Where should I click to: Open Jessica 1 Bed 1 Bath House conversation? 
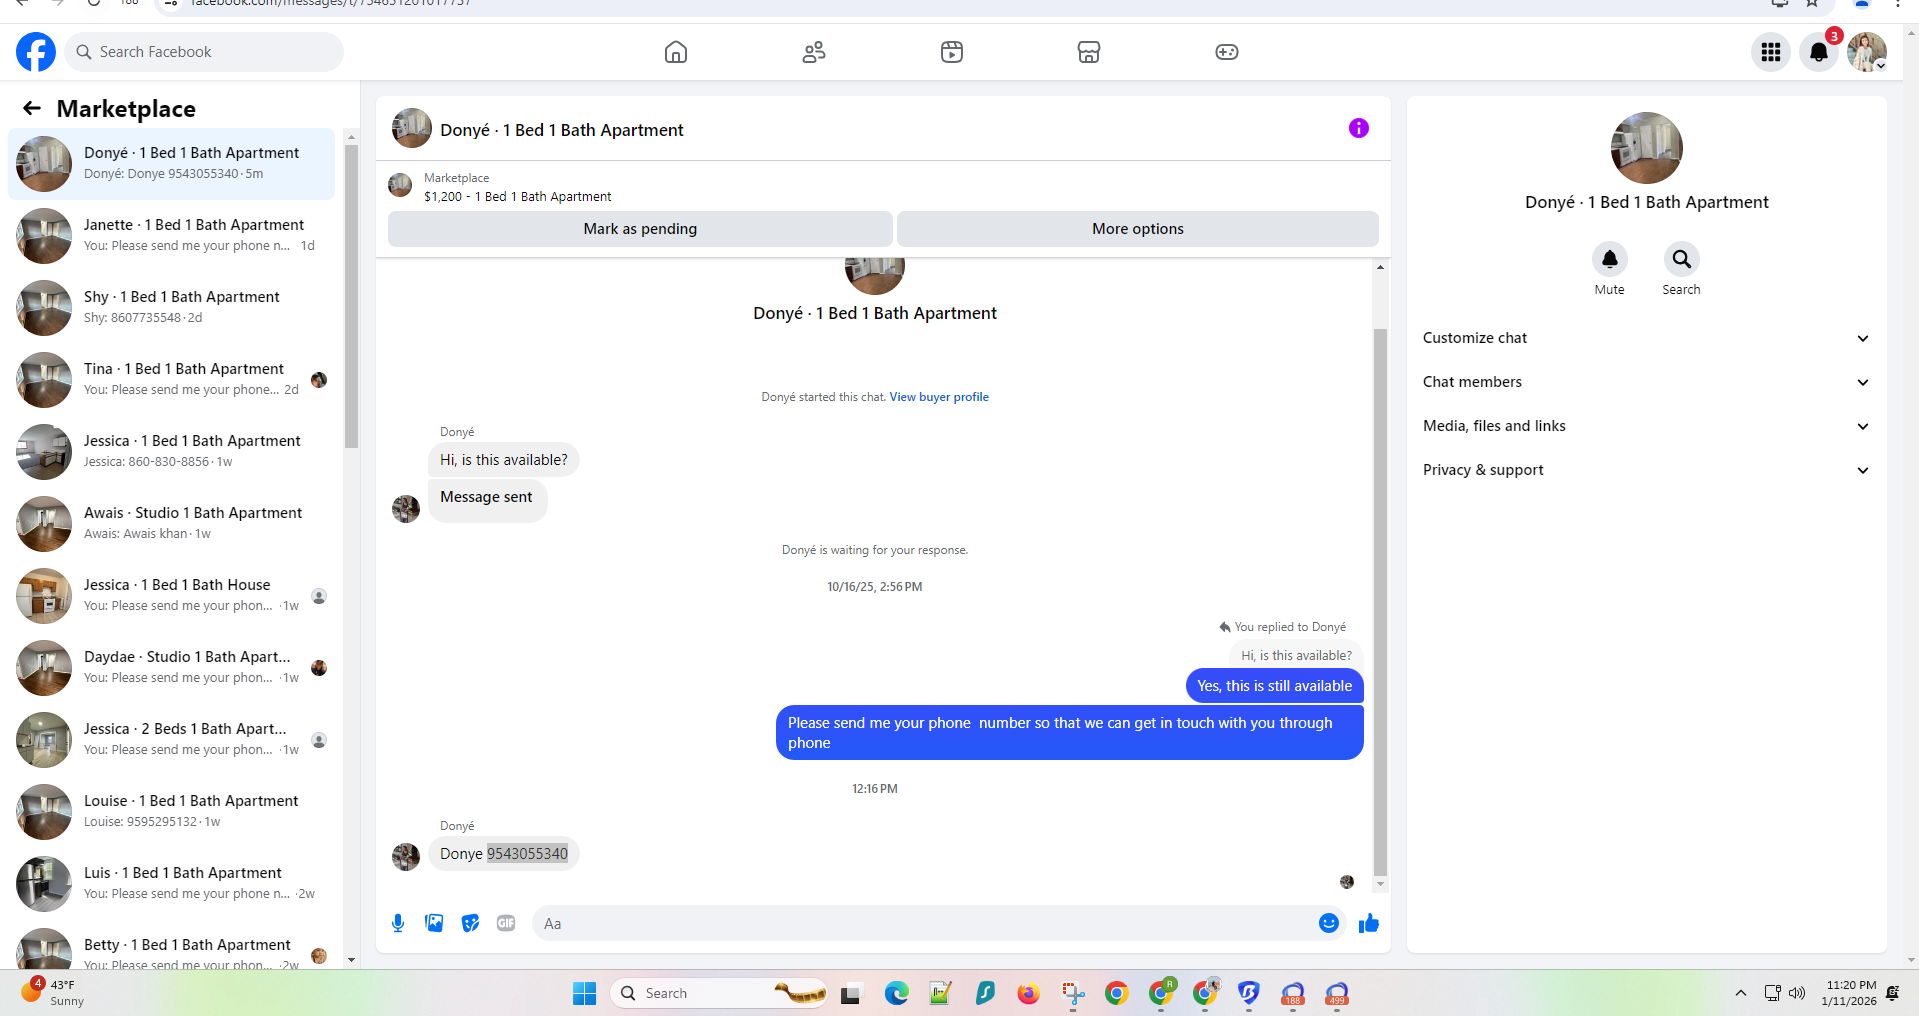[172, 596]
